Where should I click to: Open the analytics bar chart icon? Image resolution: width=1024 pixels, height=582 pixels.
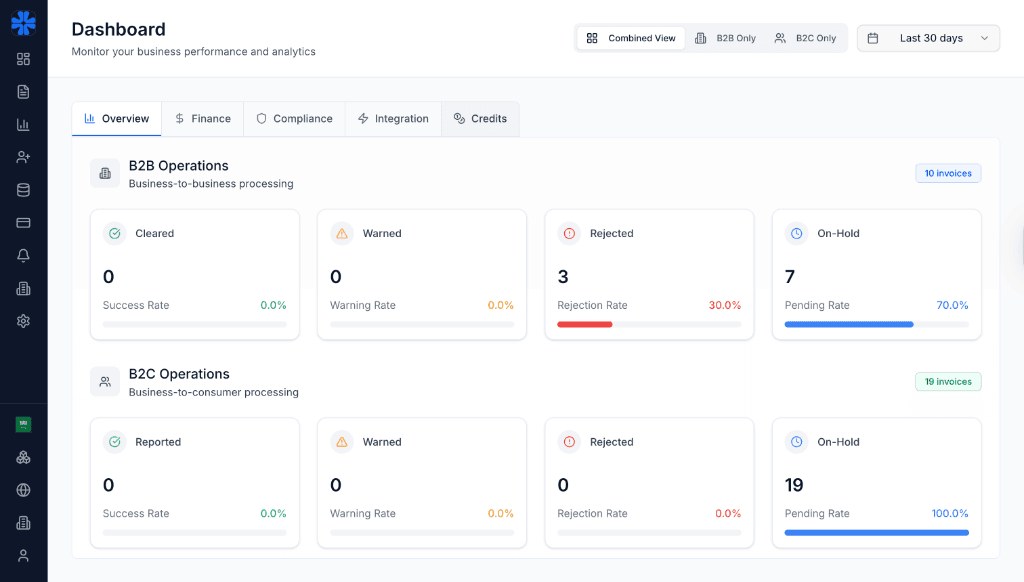[x=23, y=123]
